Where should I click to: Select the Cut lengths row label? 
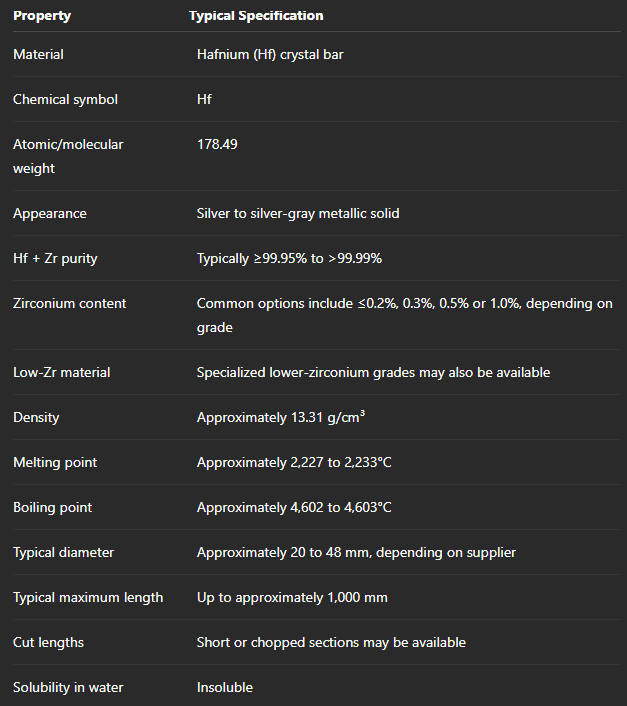48,643
